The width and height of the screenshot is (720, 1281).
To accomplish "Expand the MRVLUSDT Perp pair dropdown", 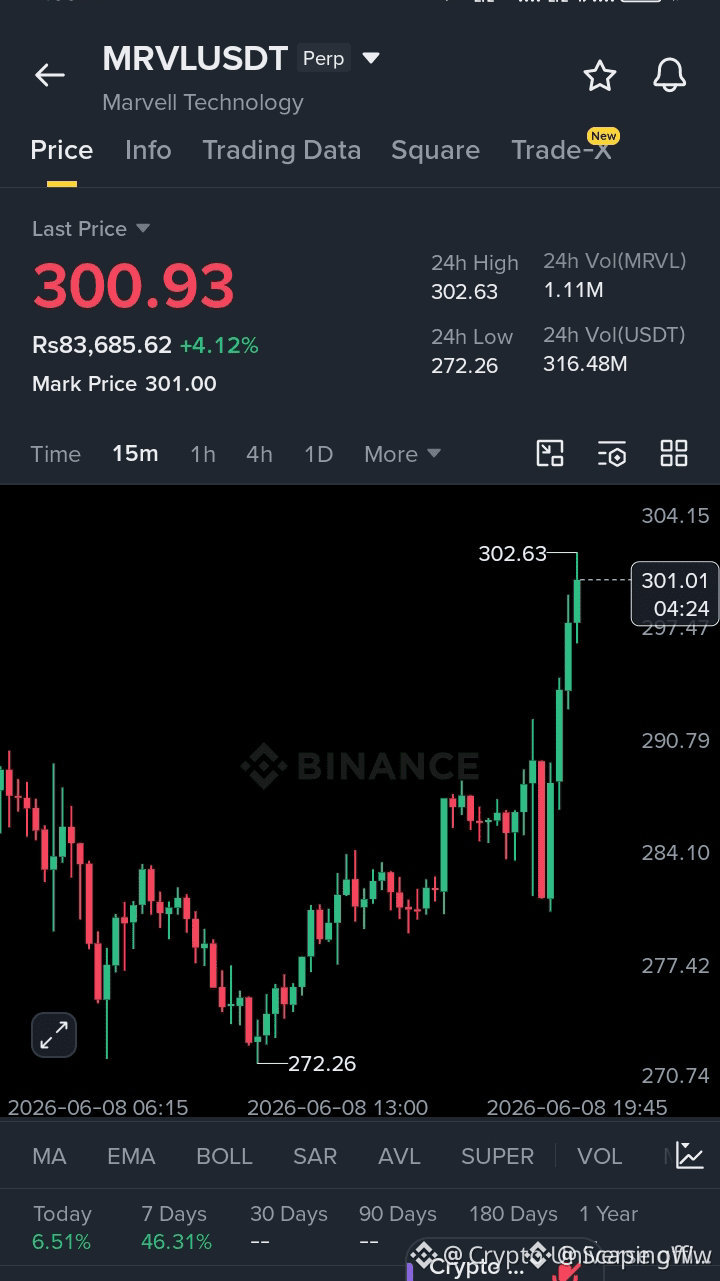I will [370, 58].
